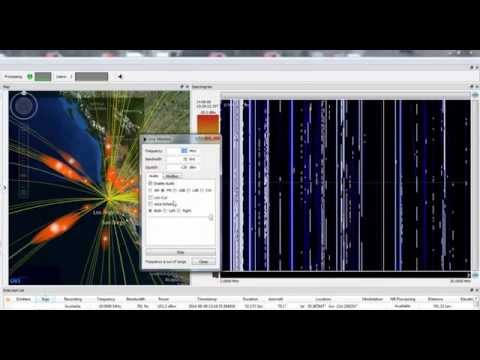Switch to the Audio tab in dialog
The image size is (480, 360).
tap(154, 176)
